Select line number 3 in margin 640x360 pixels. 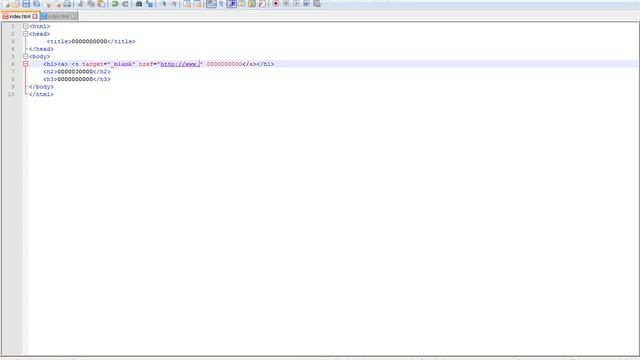[x=13, y=41]
